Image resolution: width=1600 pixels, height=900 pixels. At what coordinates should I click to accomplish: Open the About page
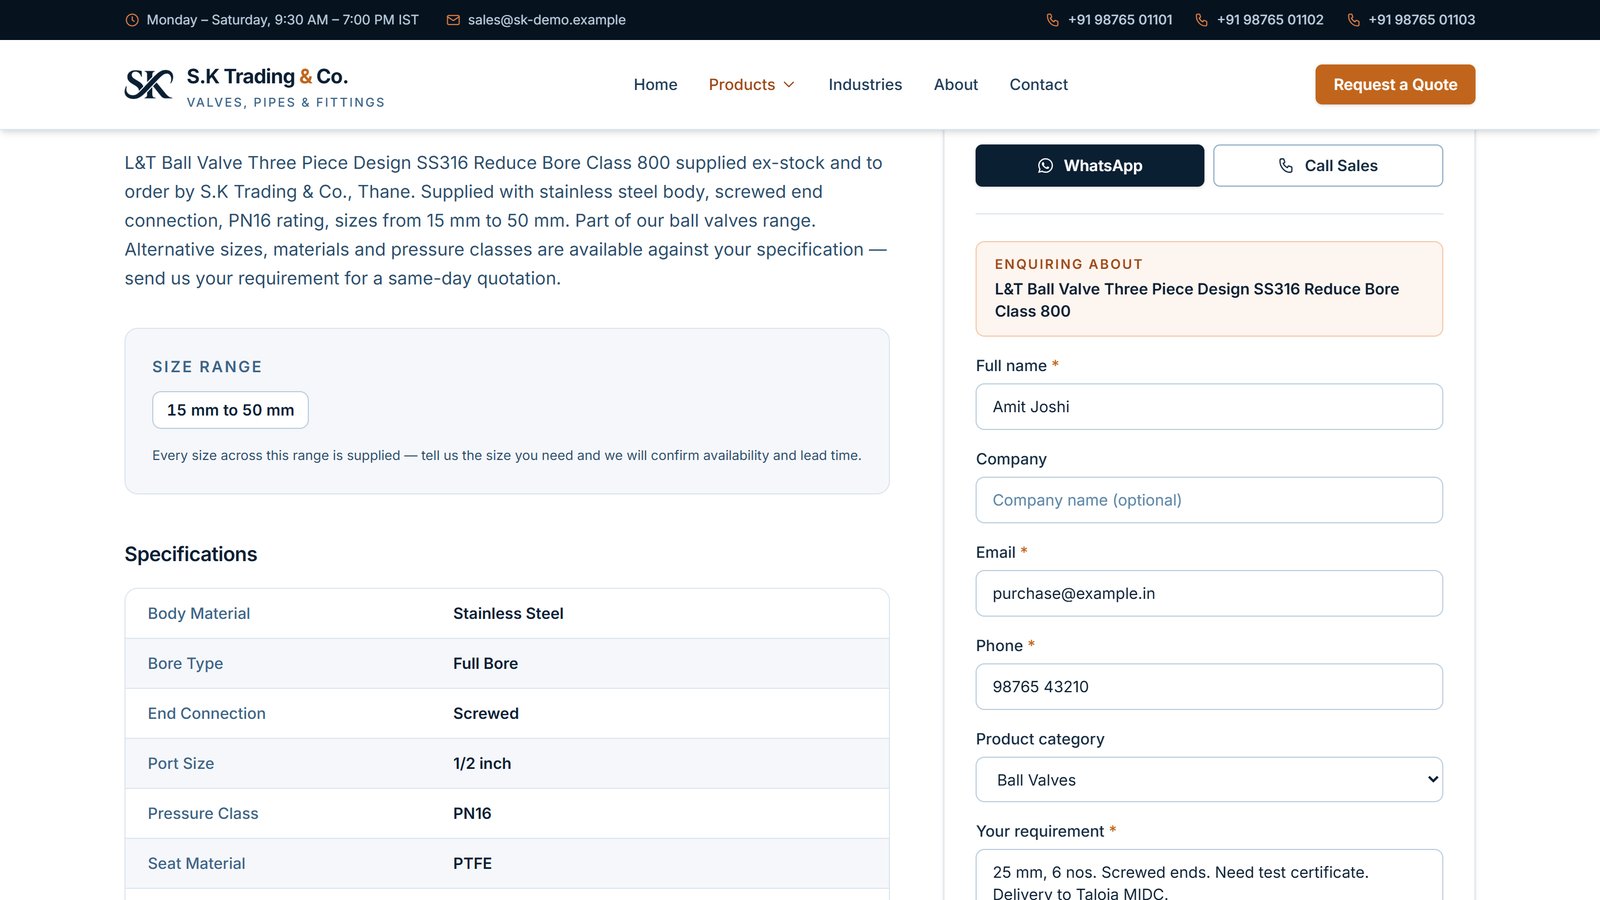pos(956,85)
